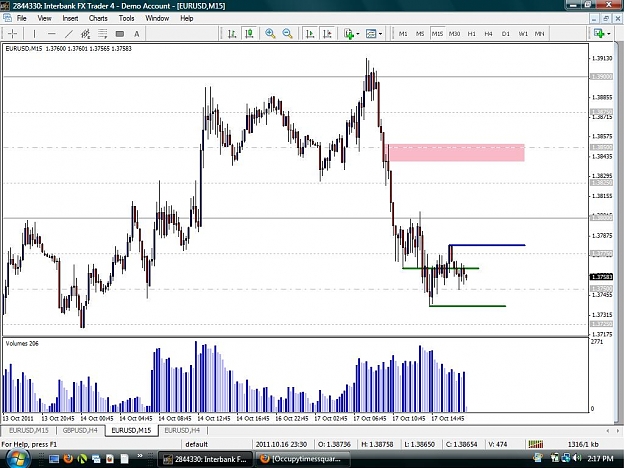
Task: Launch Firefox from the quick launch bar
Action: (68, 459)
